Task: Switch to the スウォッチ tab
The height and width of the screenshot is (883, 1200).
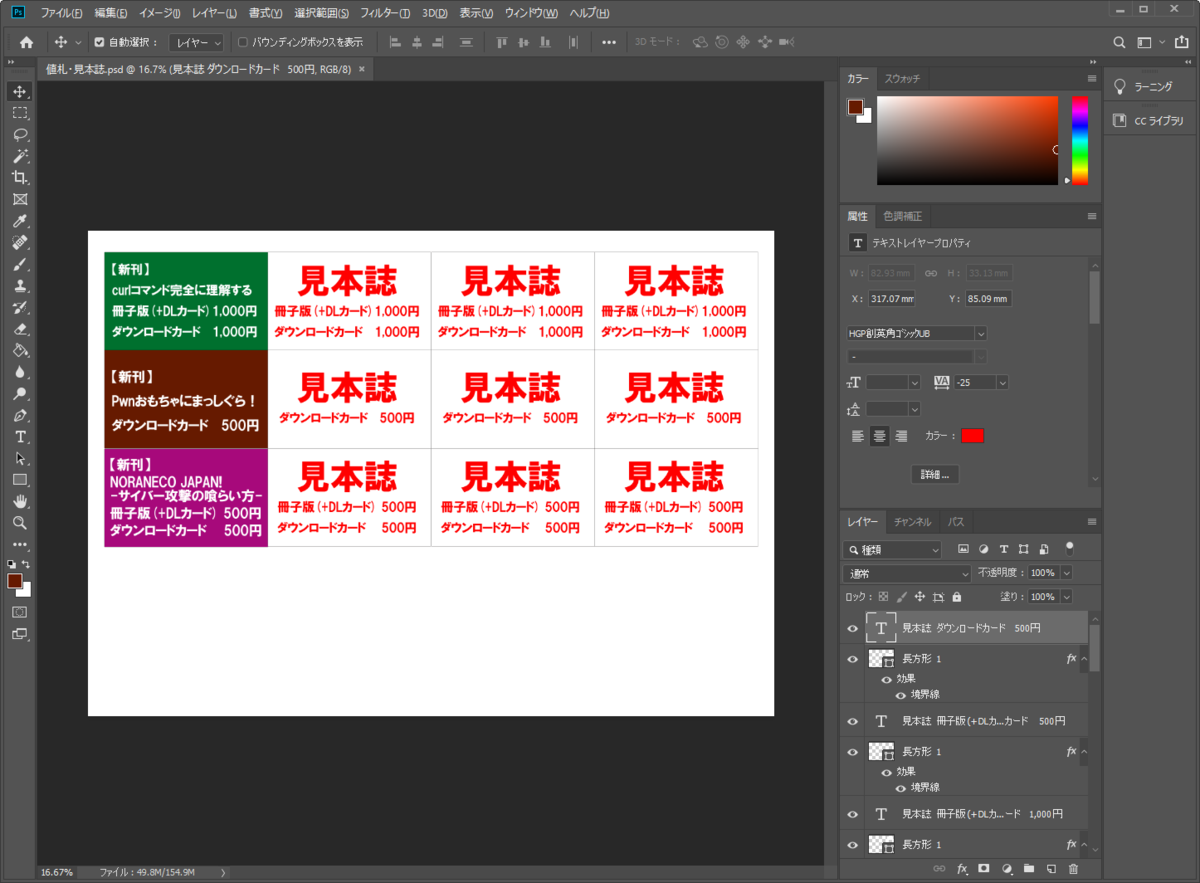Action: coord(902,78)
